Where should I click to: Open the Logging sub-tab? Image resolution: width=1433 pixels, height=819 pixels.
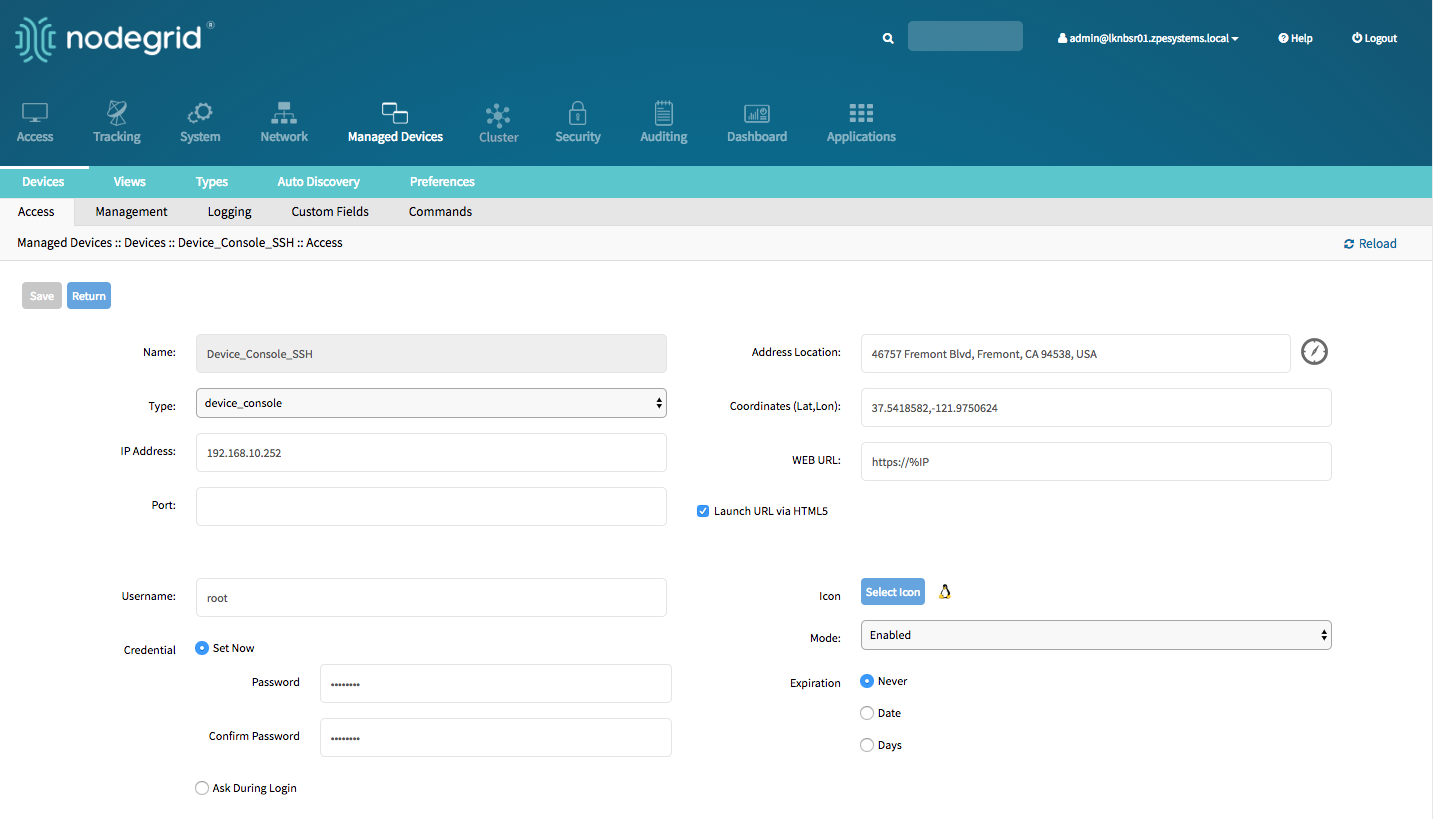coord(230,212)
